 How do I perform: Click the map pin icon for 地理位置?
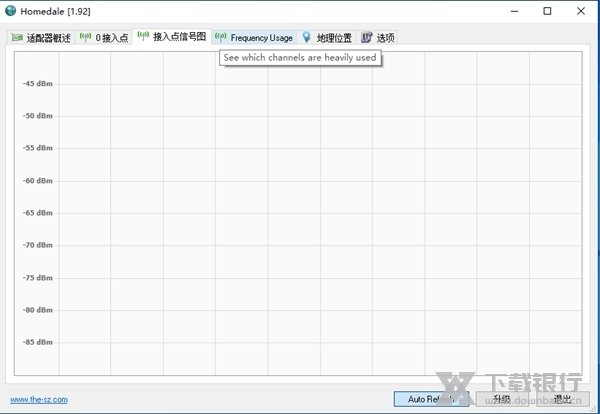[307, 38]
